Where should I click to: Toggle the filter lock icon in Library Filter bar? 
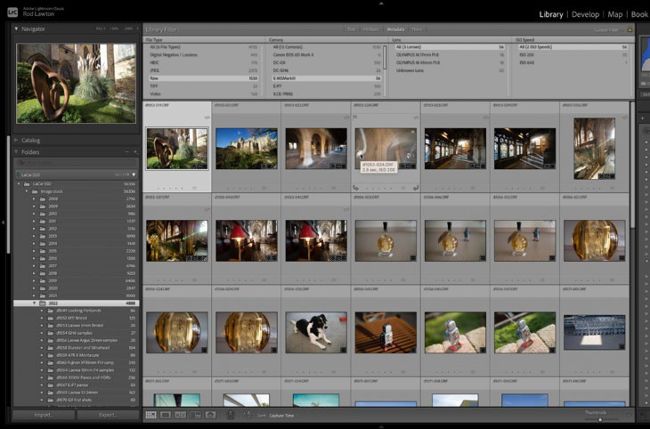(630, 29)
